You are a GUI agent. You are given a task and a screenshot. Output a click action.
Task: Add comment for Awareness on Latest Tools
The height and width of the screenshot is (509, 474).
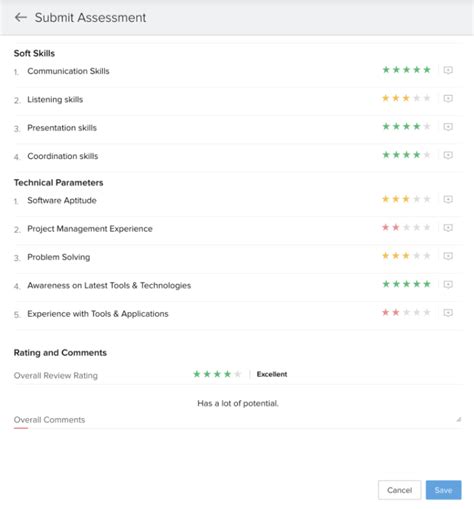[x=448, y=284]
